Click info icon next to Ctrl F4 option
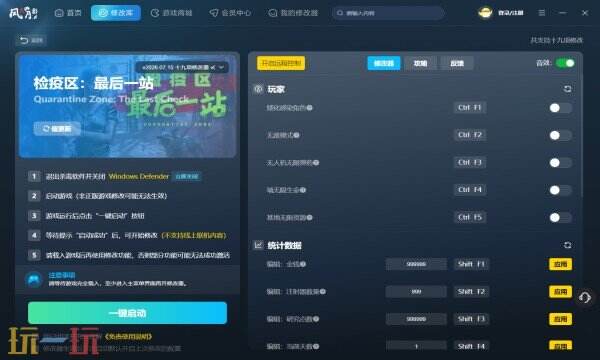The image size is (600, 360). pos(303,190)
